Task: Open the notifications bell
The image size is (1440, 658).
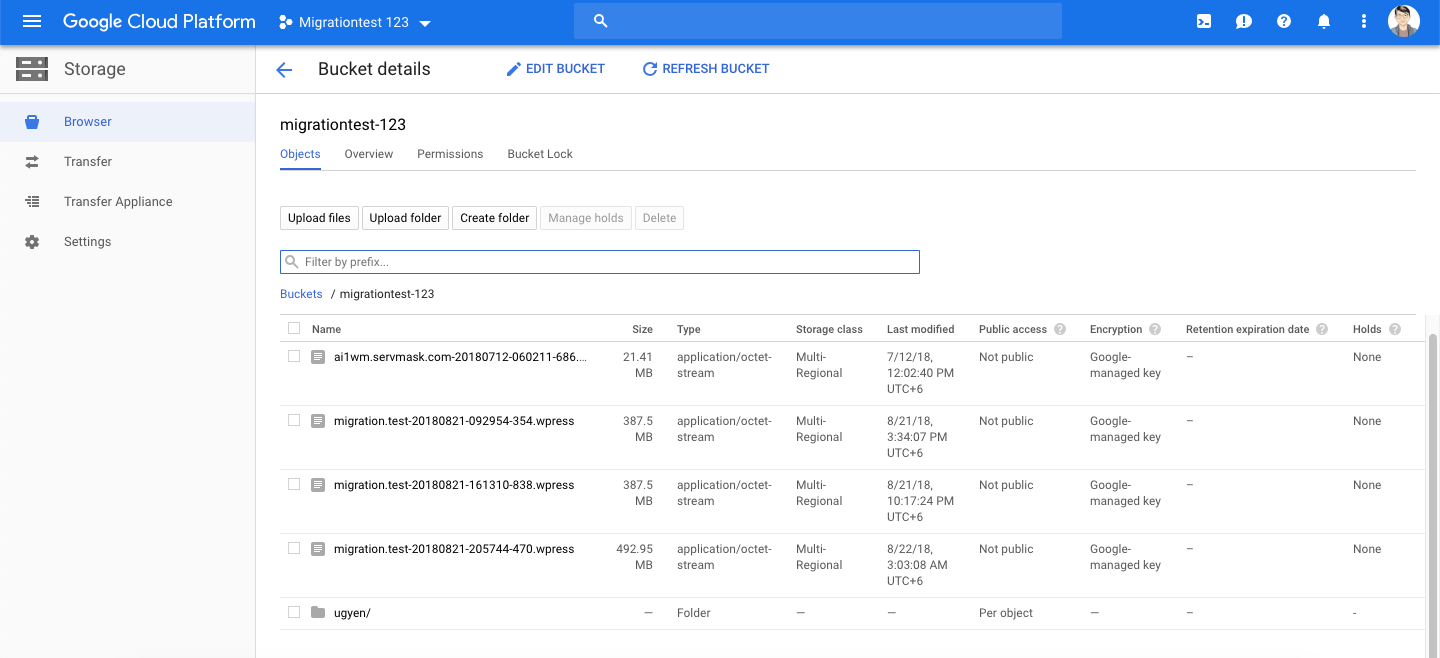Action: click(x=1324, y=22)
